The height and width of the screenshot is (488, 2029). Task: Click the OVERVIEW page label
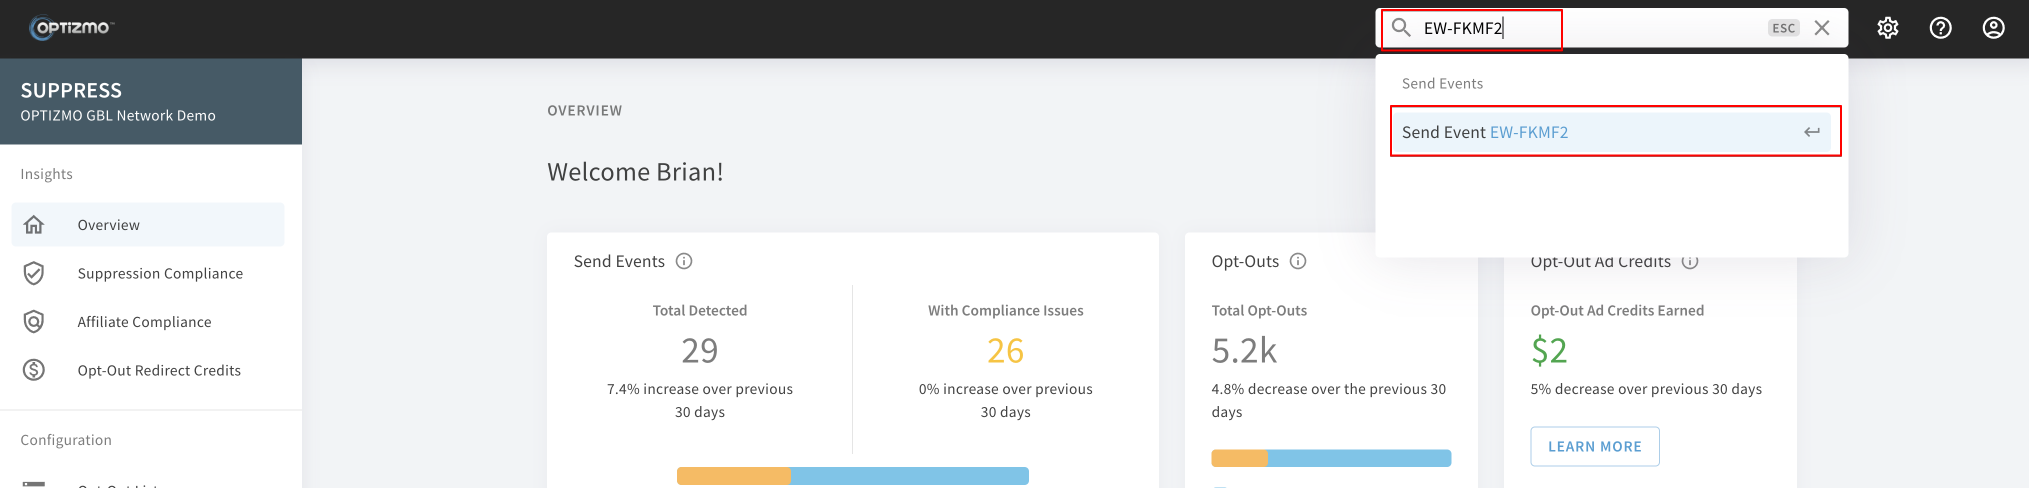[x=585, y=111]
